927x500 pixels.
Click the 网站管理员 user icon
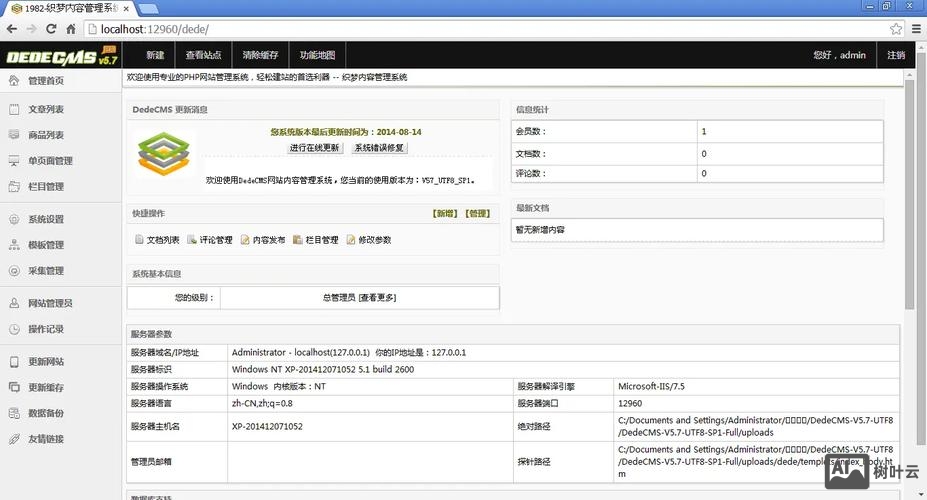[x=14, y=303]
